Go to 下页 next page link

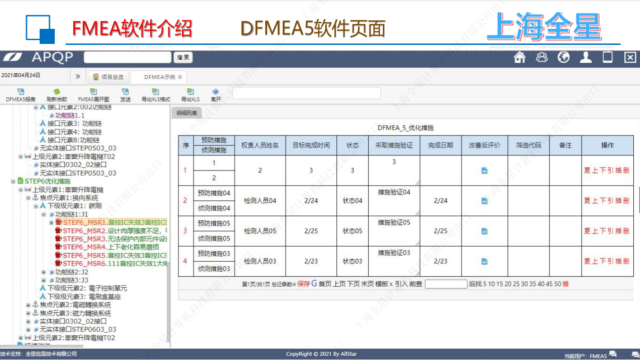pos(353,284)
